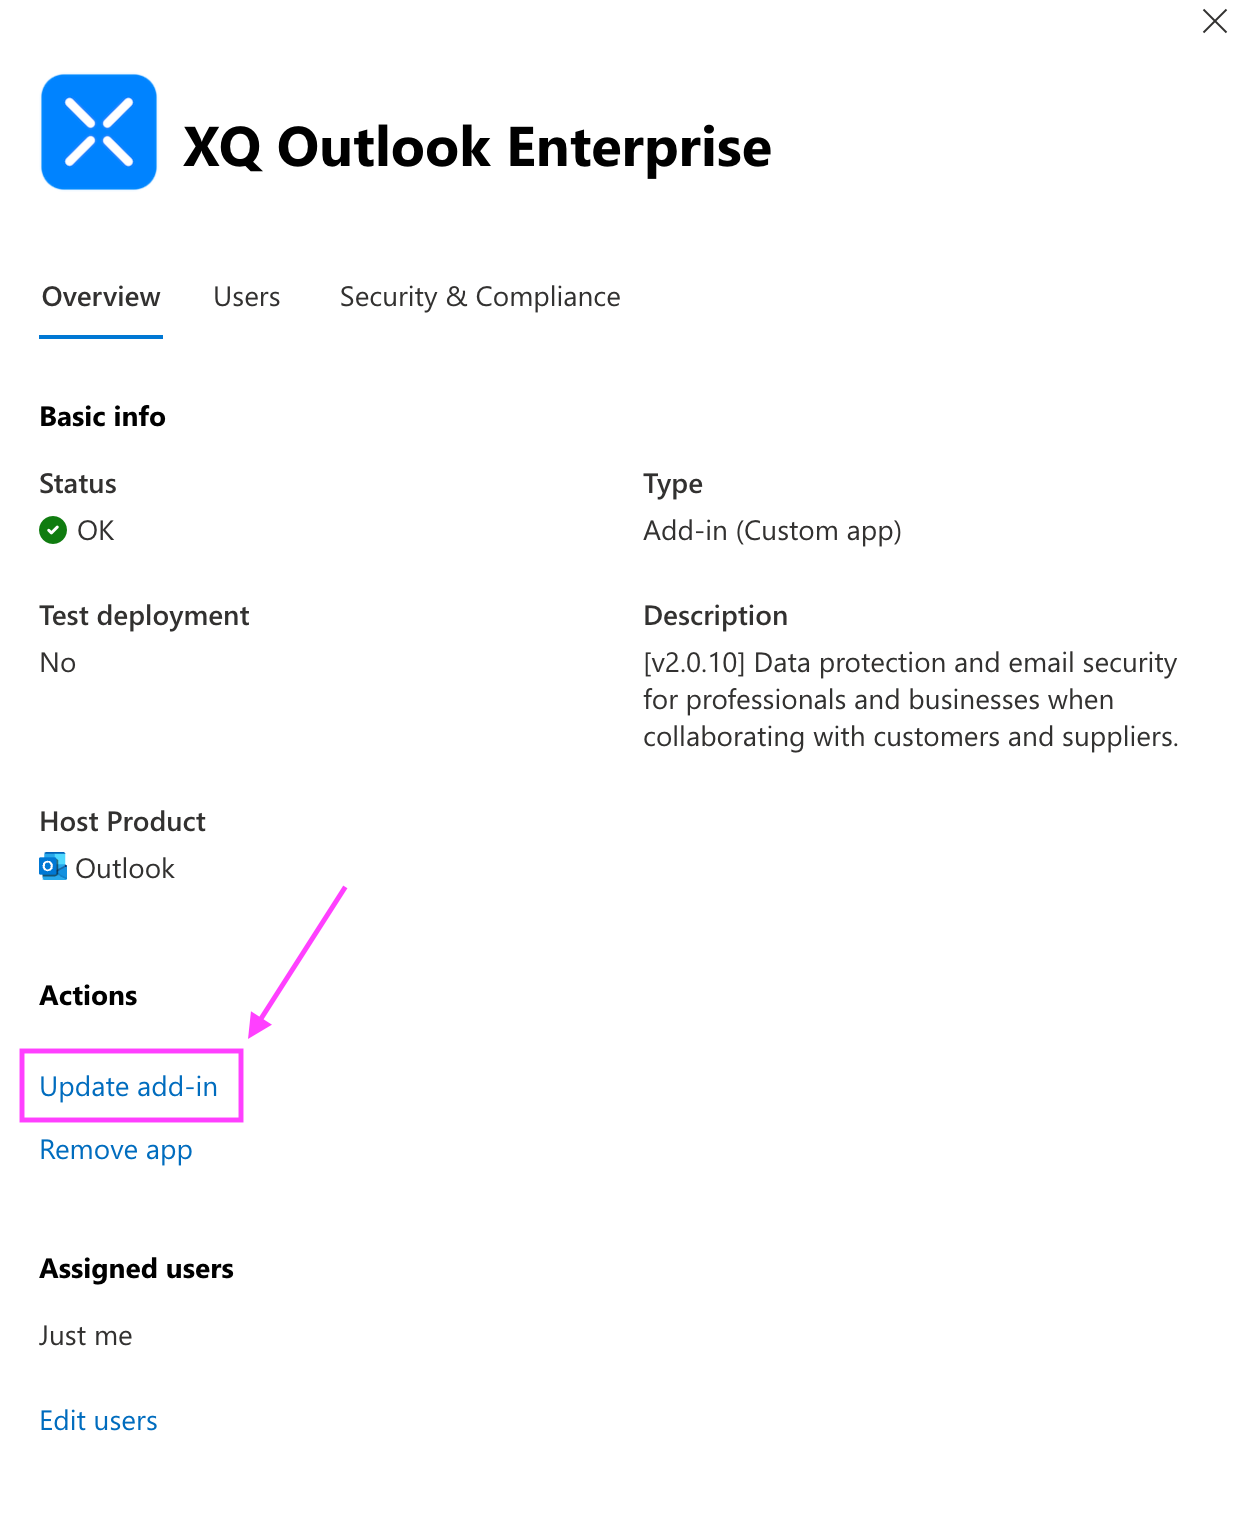
Task: Click the Actions section heading
Action: click(x=89, y=996)
